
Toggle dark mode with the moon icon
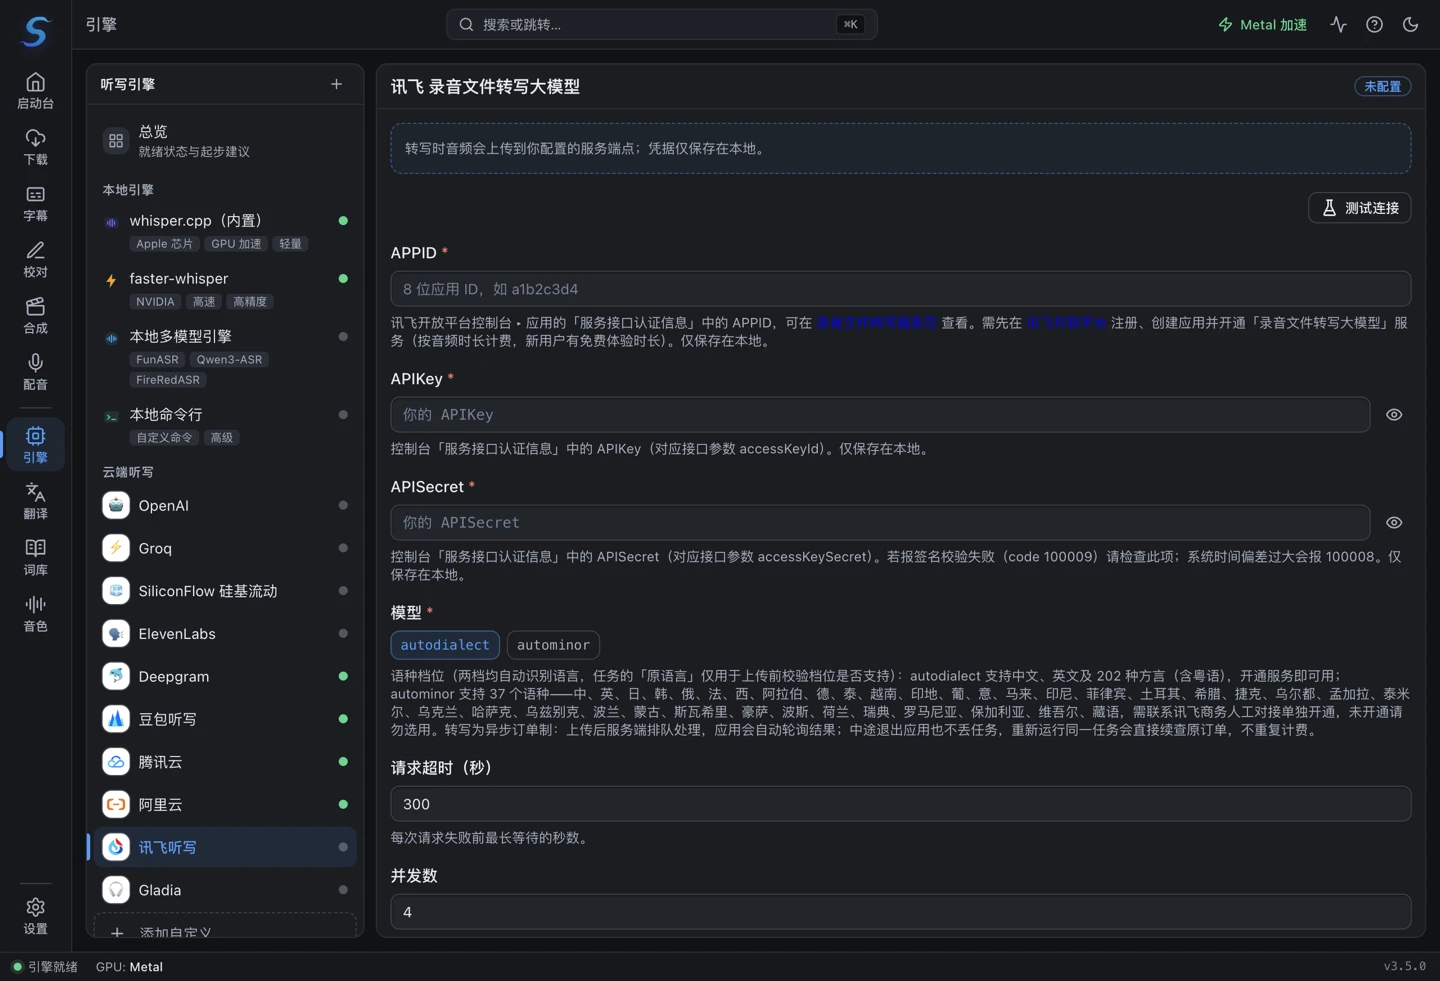(x=1410, y=24)
